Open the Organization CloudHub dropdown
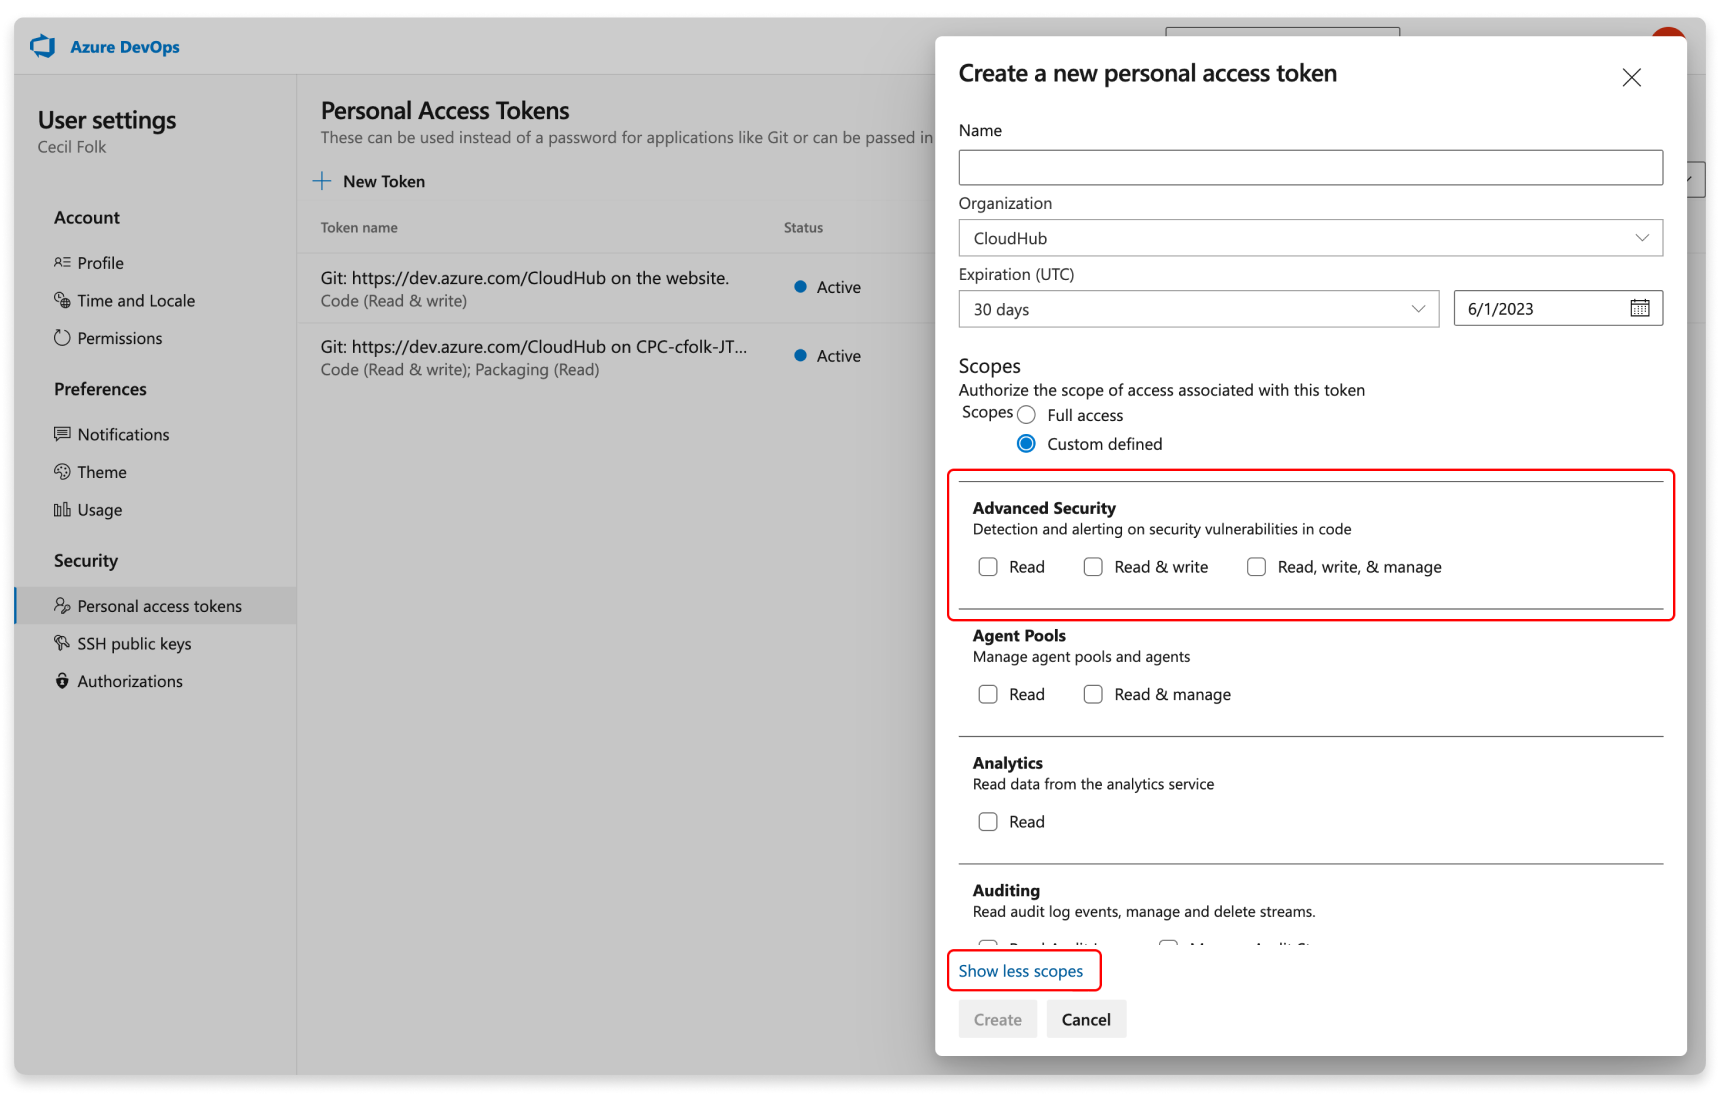 click(x=1310, y=238)
